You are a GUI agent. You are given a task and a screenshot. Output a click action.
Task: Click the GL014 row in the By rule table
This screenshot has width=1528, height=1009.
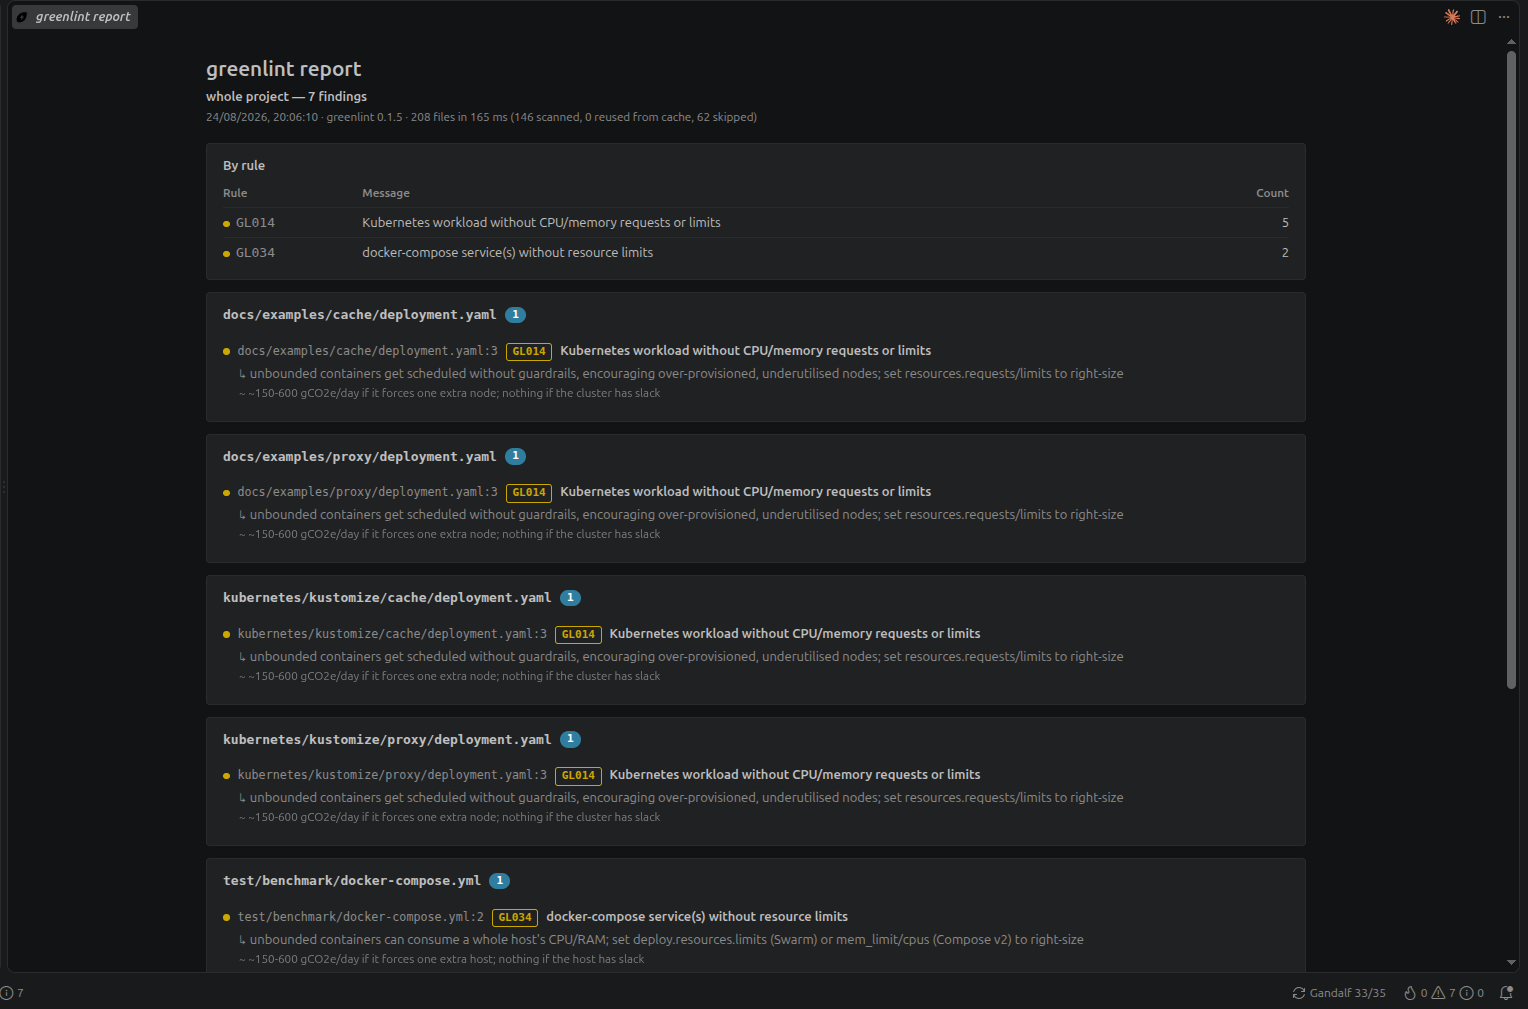pyautogui.click(x=756, y=223)
